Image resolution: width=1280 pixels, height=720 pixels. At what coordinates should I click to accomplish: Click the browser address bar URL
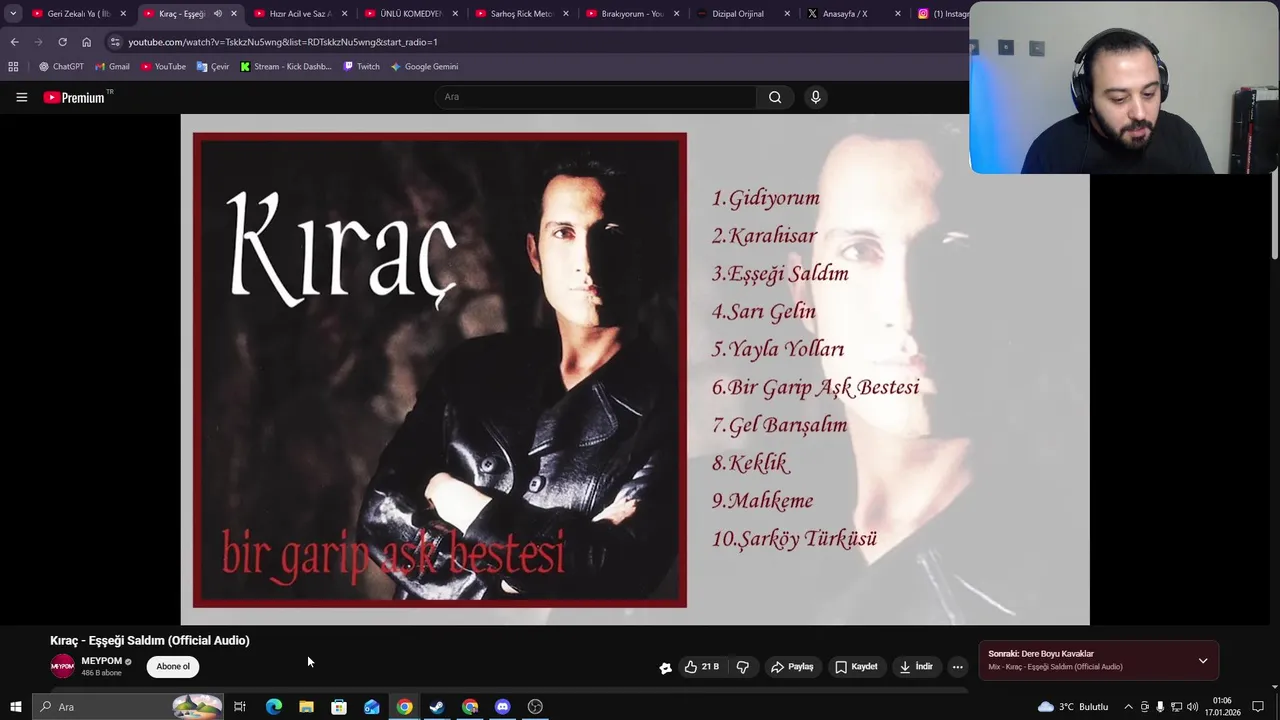coord(283,42)
